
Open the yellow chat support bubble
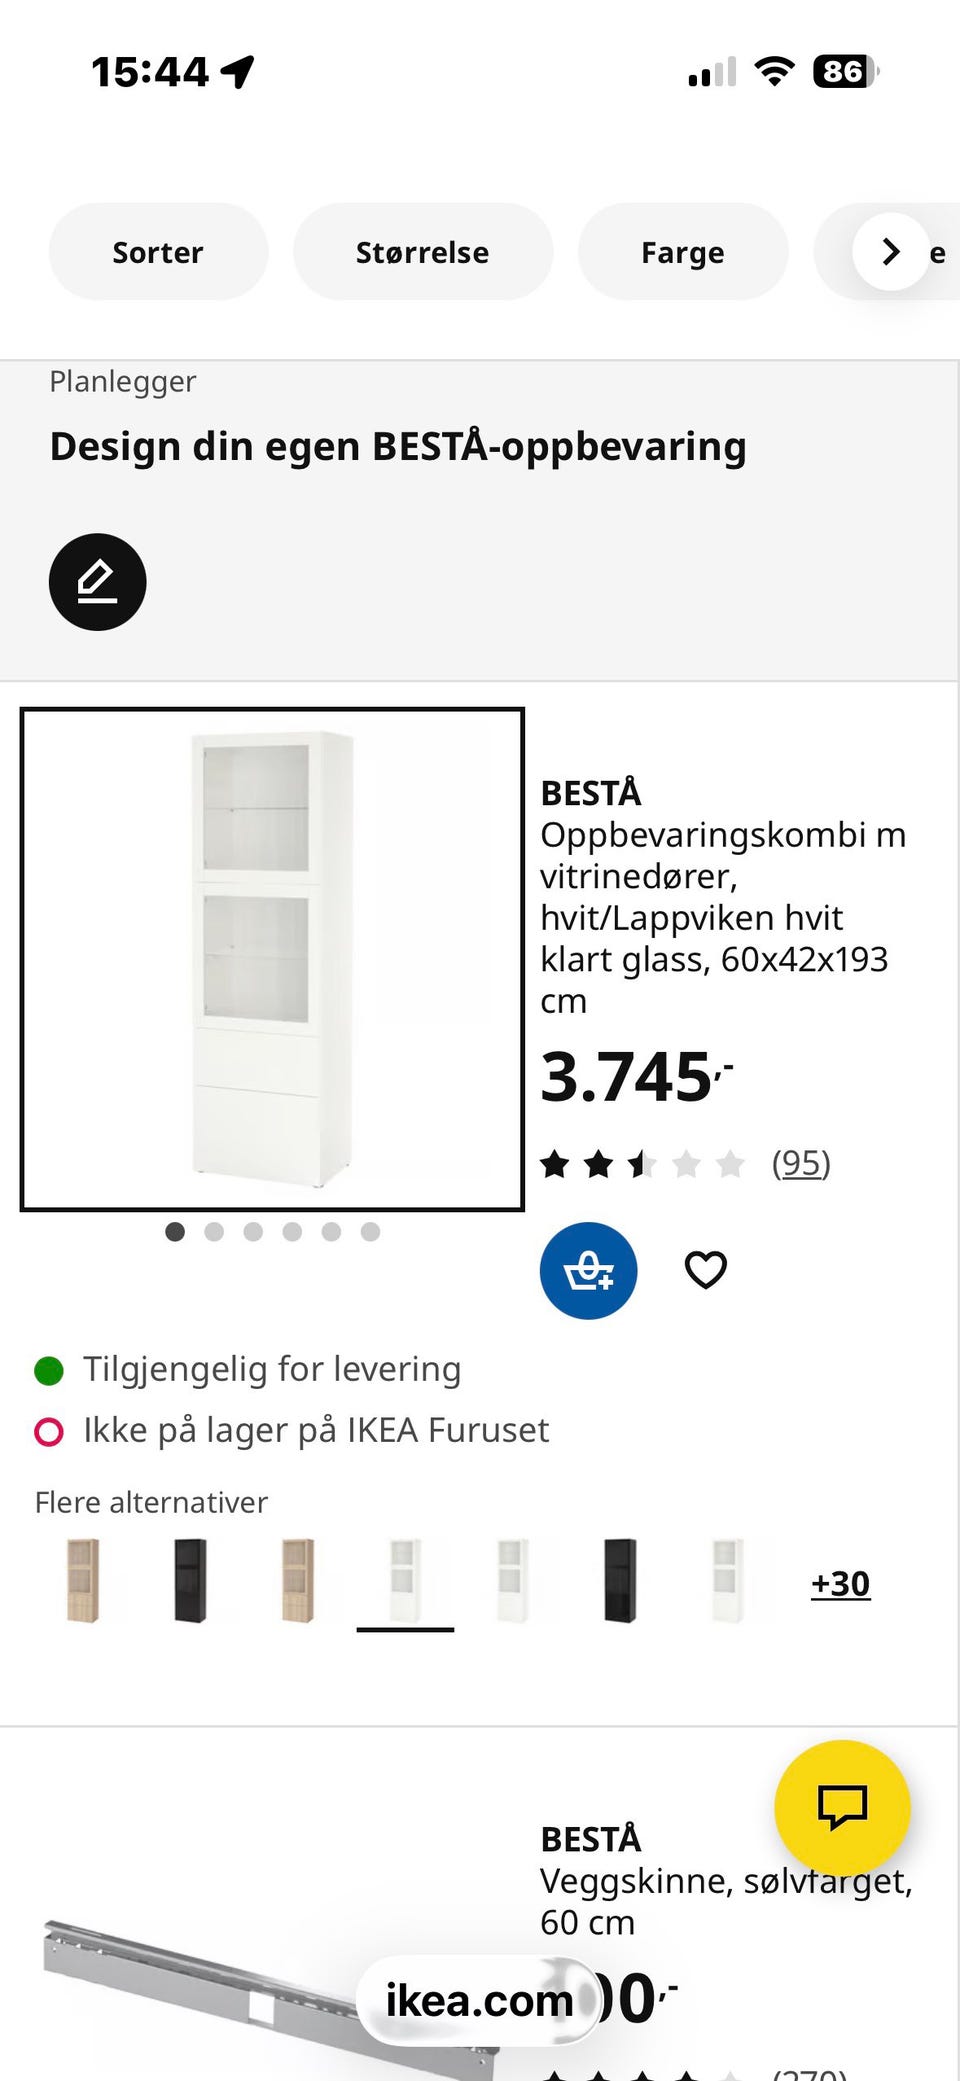[842, 1807]
